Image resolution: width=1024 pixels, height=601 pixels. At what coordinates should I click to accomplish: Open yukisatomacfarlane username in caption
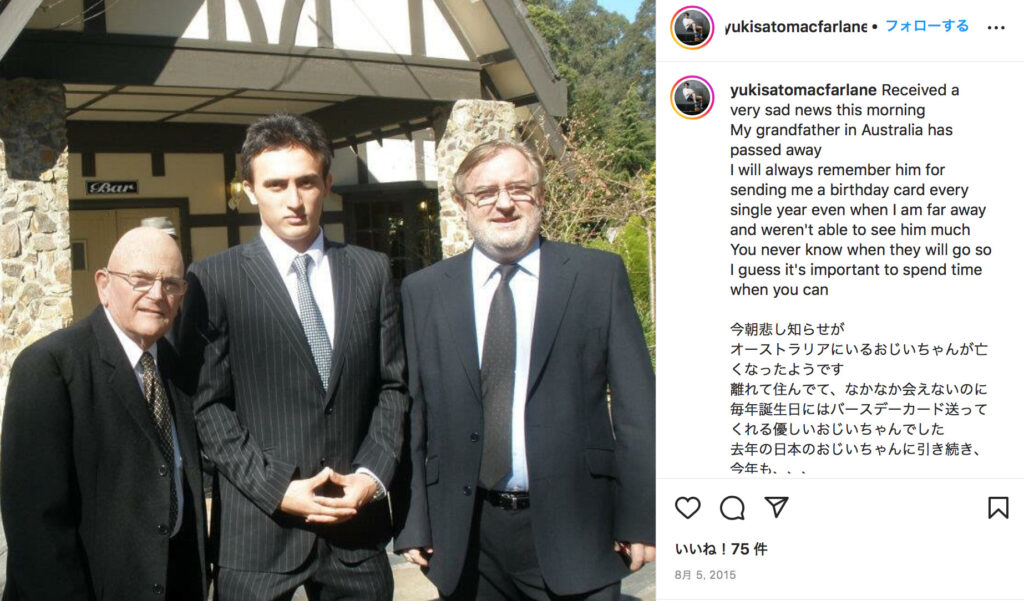803,90
